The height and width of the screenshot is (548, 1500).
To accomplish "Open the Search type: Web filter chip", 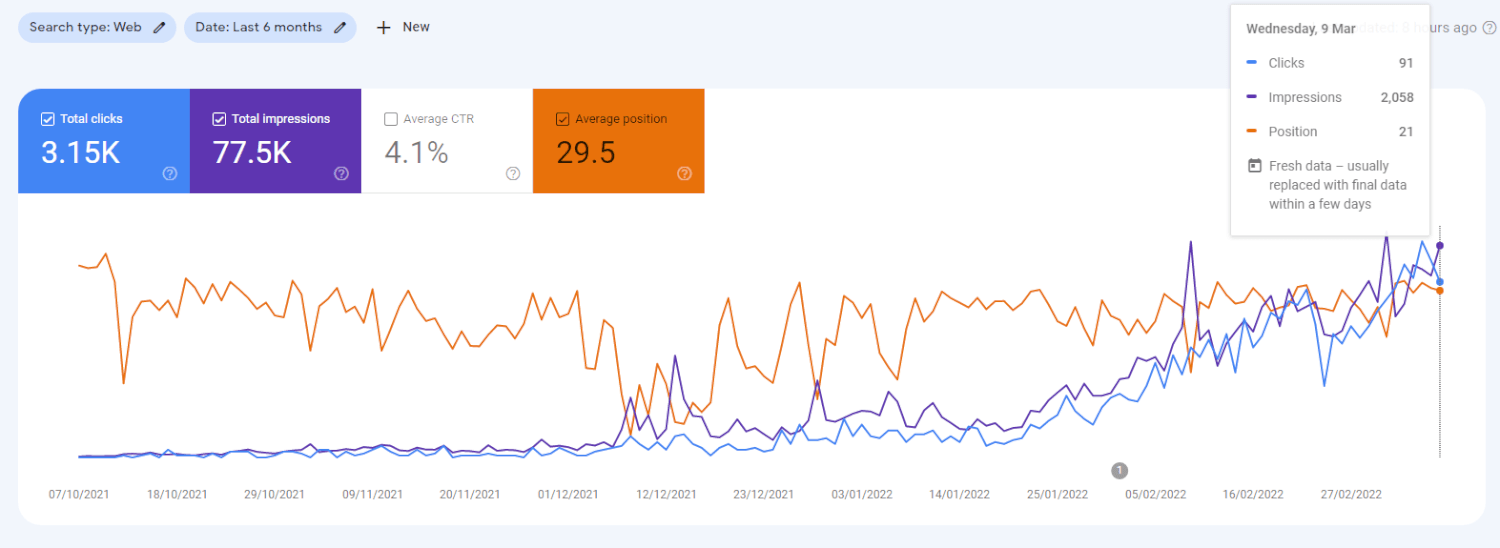I will pyautogui.click(x=86, y=28).
